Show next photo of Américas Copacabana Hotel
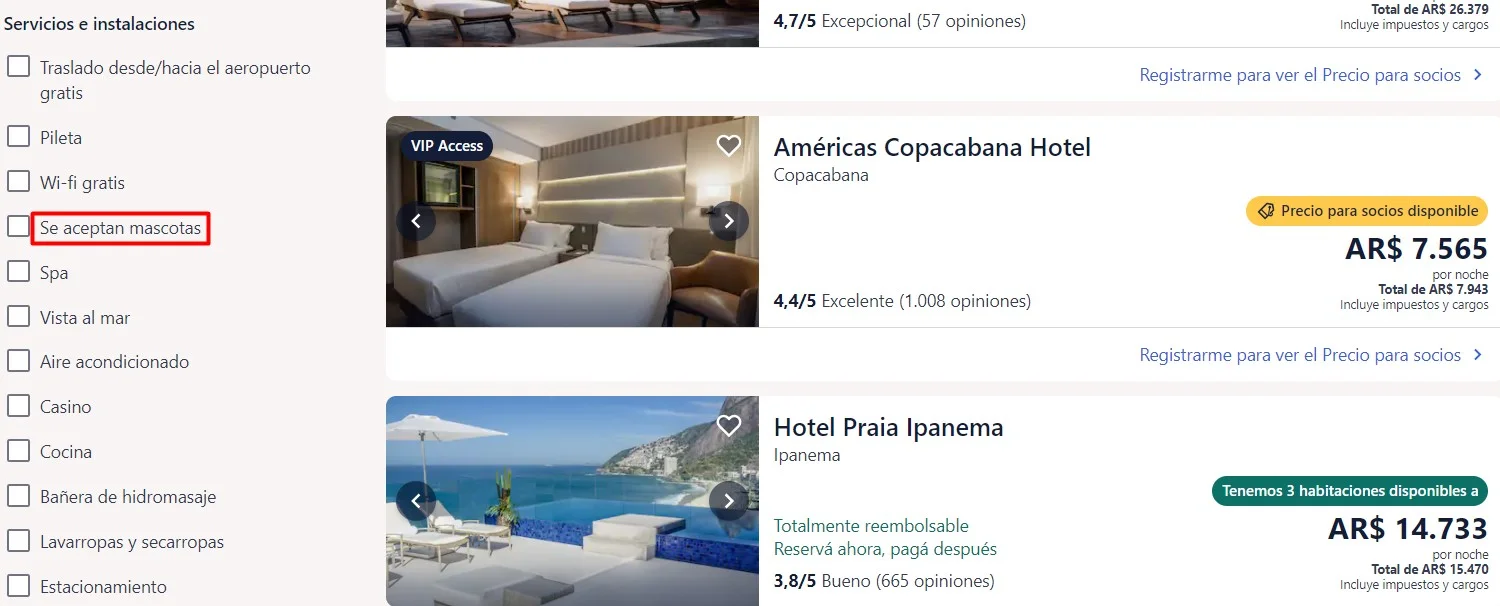This screenshot has width=1500, height=606. point(729,221)
